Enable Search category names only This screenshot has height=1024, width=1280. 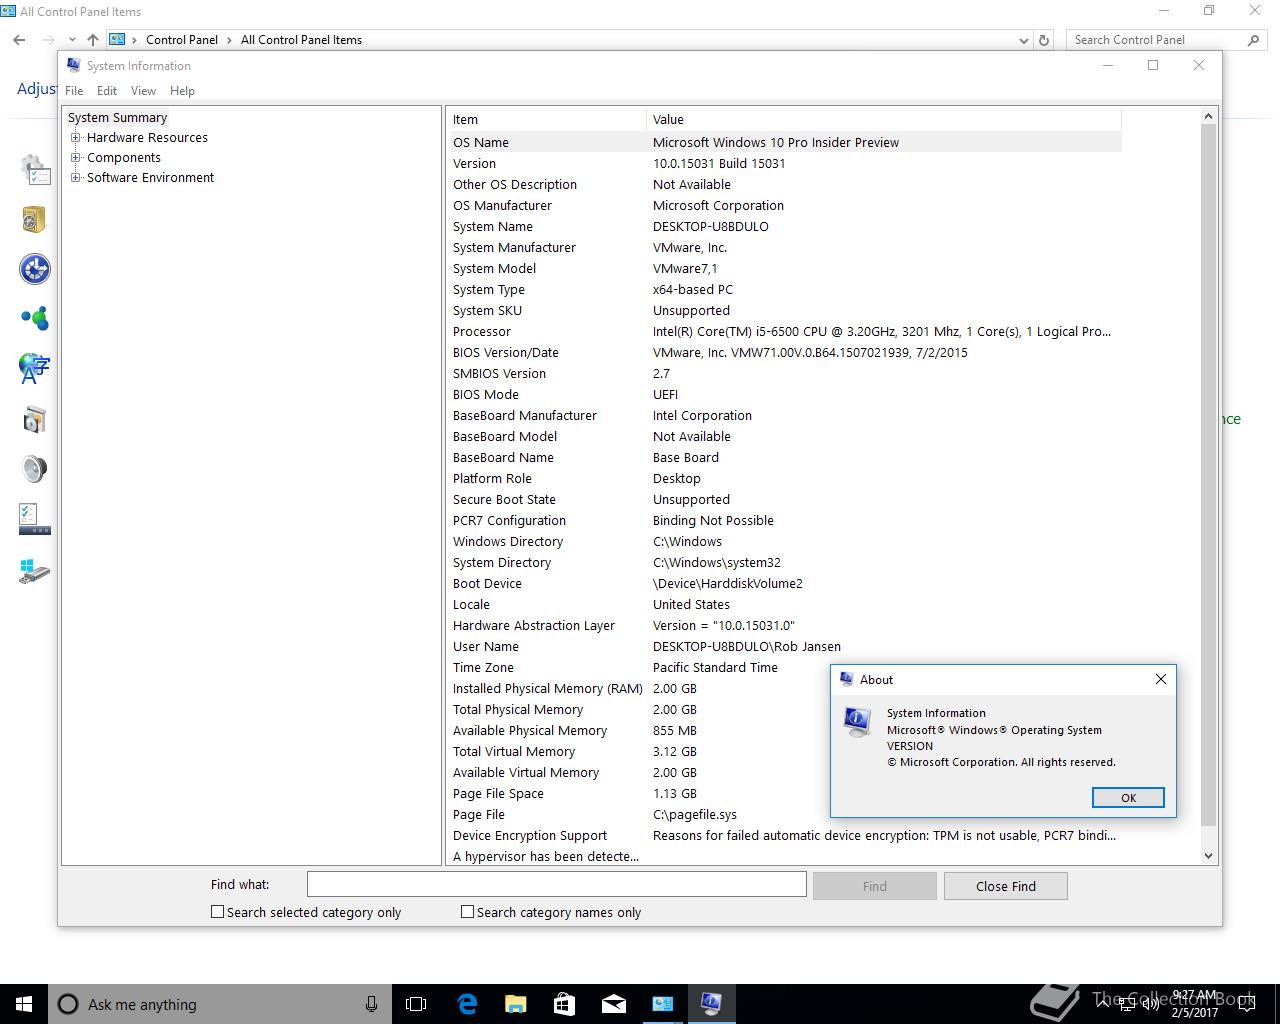(x=467, y=912)
